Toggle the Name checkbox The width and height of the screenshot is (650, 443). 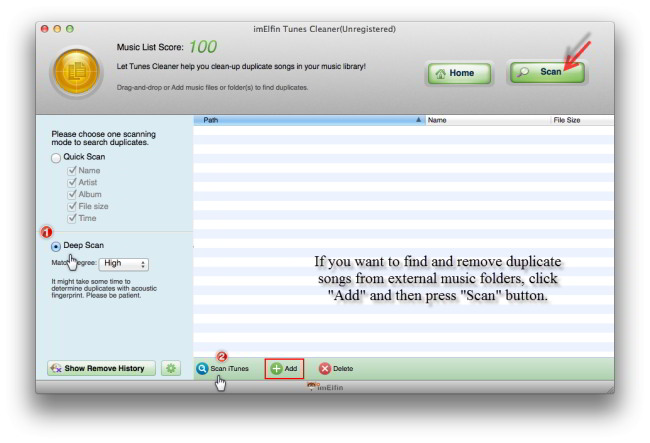click(72, 170)
